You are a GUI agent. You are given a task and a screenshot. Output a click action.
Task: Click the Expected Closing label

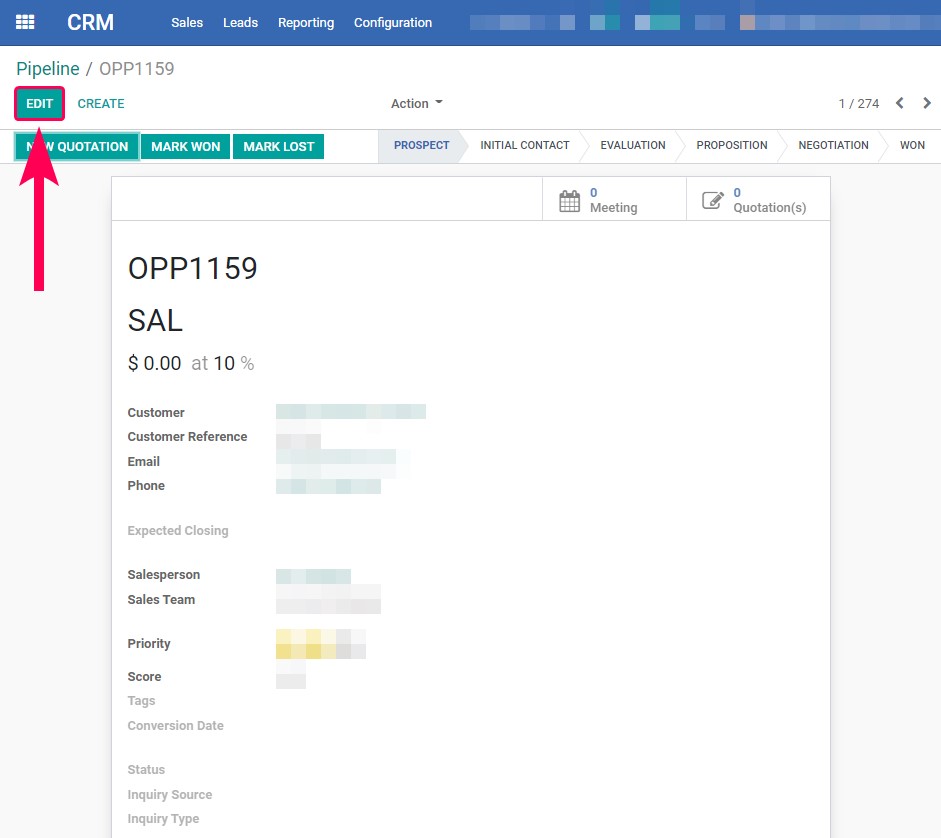point(178,531)
